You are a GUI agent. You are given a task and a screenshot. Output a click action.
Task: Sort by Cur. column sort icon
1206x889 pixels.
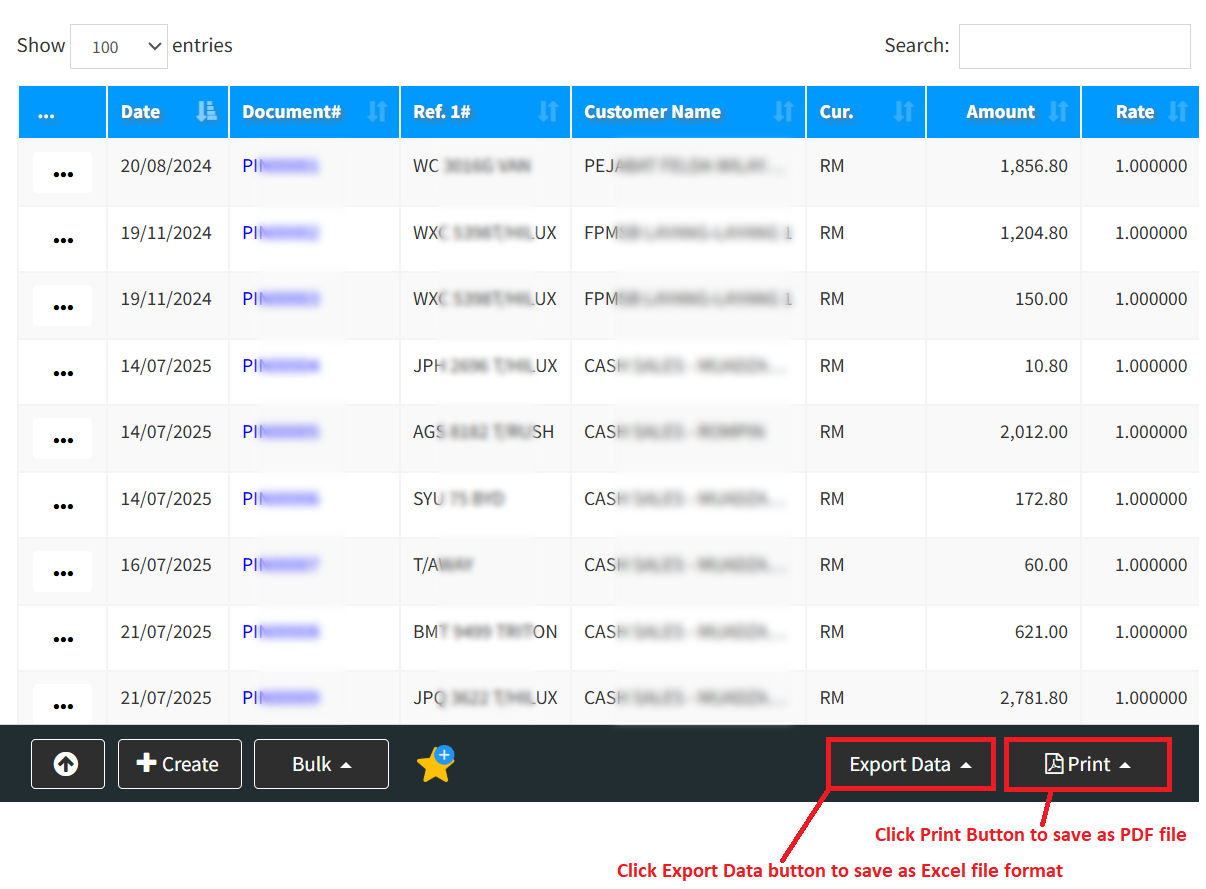[903, 112]
